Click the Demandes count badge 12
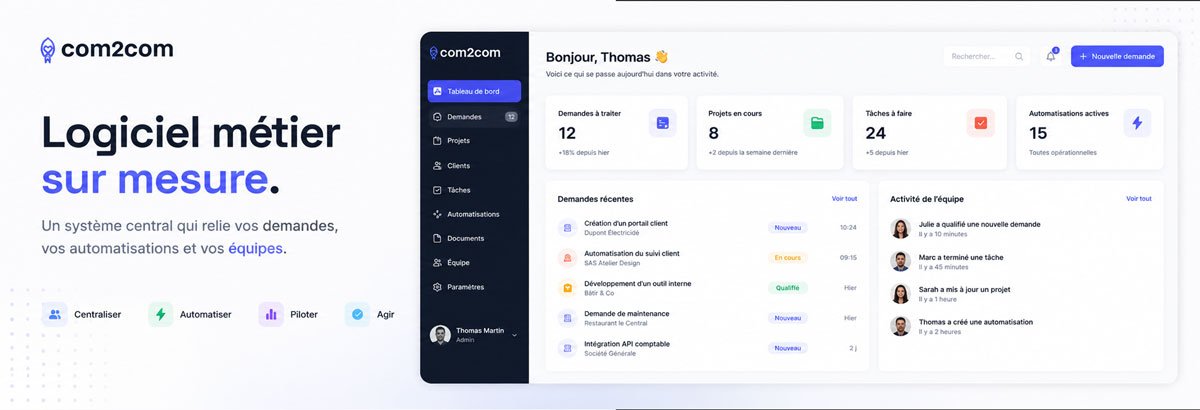This screenshot has width=1200, height=410. point(511,117)
